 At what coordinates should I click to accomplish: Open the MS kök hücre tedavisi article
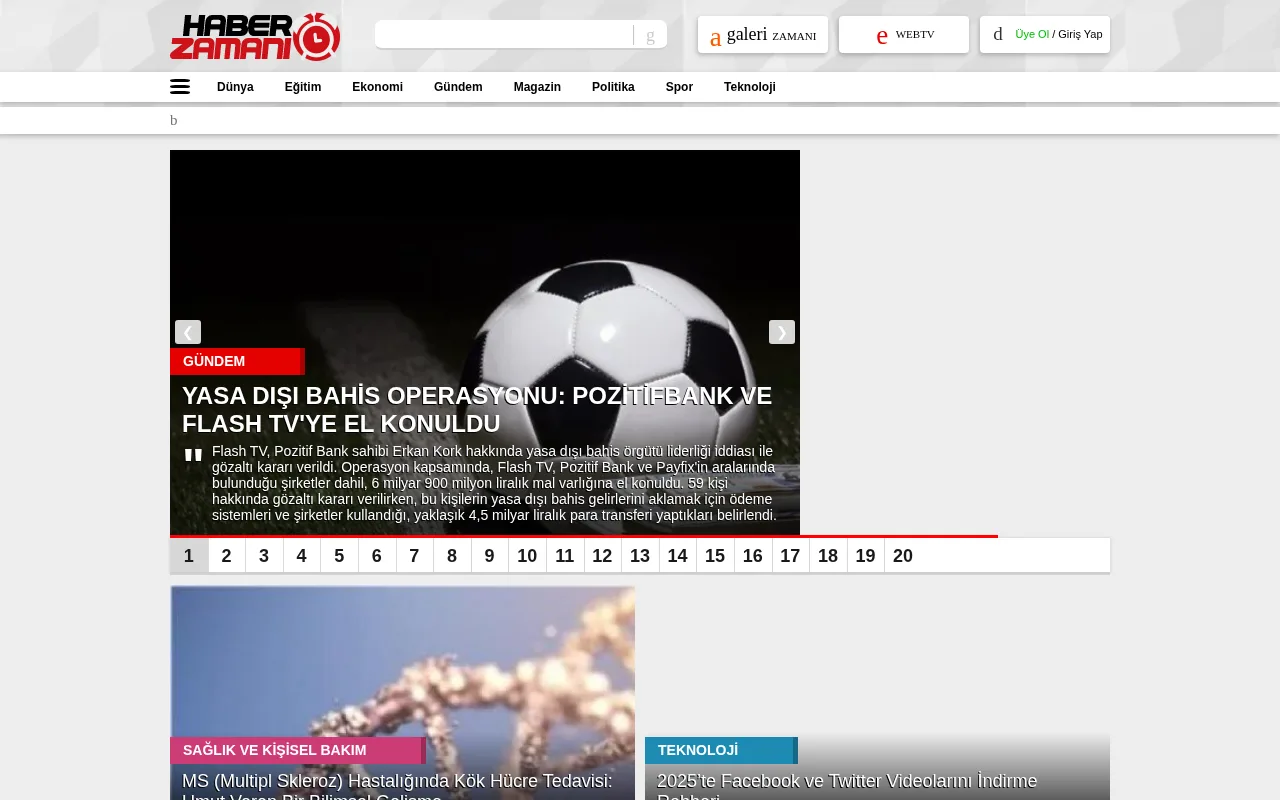tap(396, 781)
